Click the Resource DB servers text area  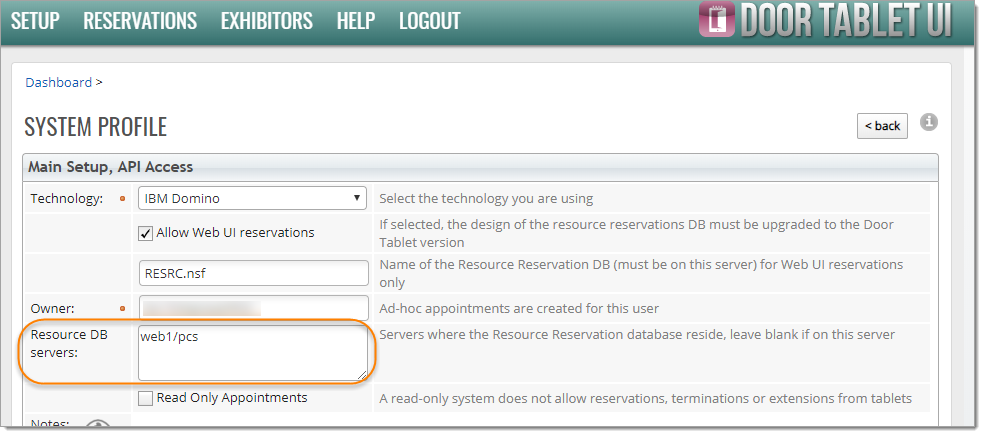pyautogui.click(x=252, y=352)
